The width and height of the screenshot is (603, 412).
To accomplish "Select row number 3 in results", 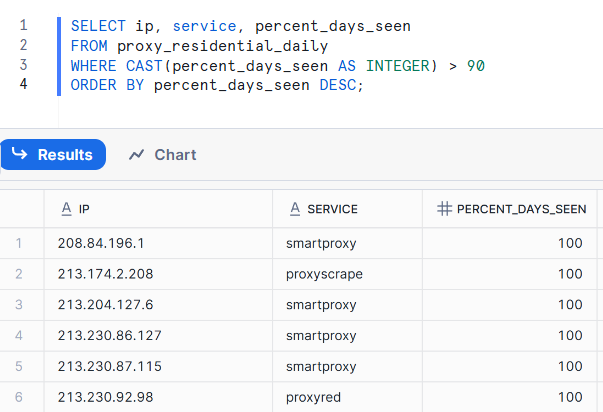I will 18,305.
